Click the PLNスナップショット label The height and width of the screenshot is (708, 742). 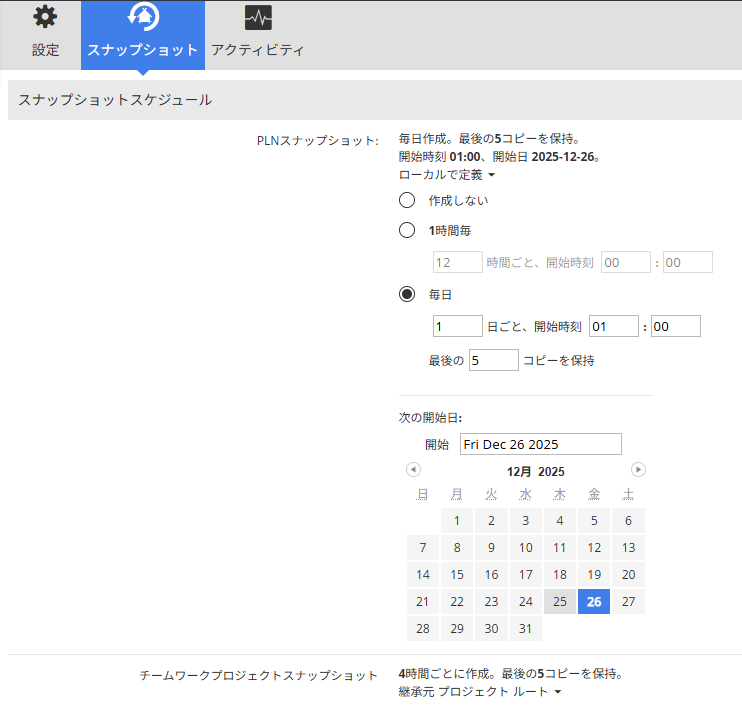pyautogui.click(x=318, y=141)
